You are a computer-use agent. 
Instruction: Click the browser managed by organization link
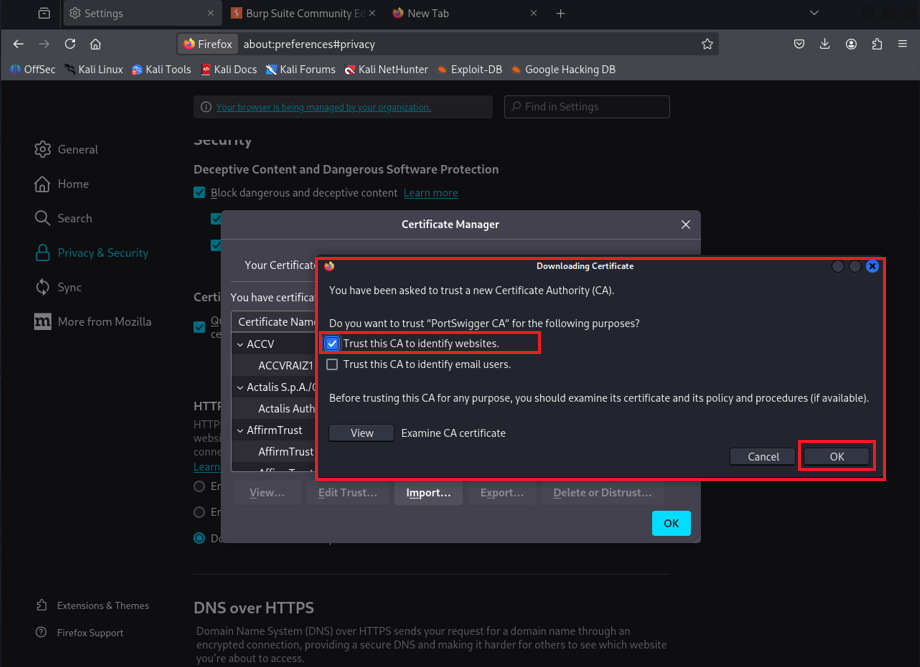pos(323,107)
